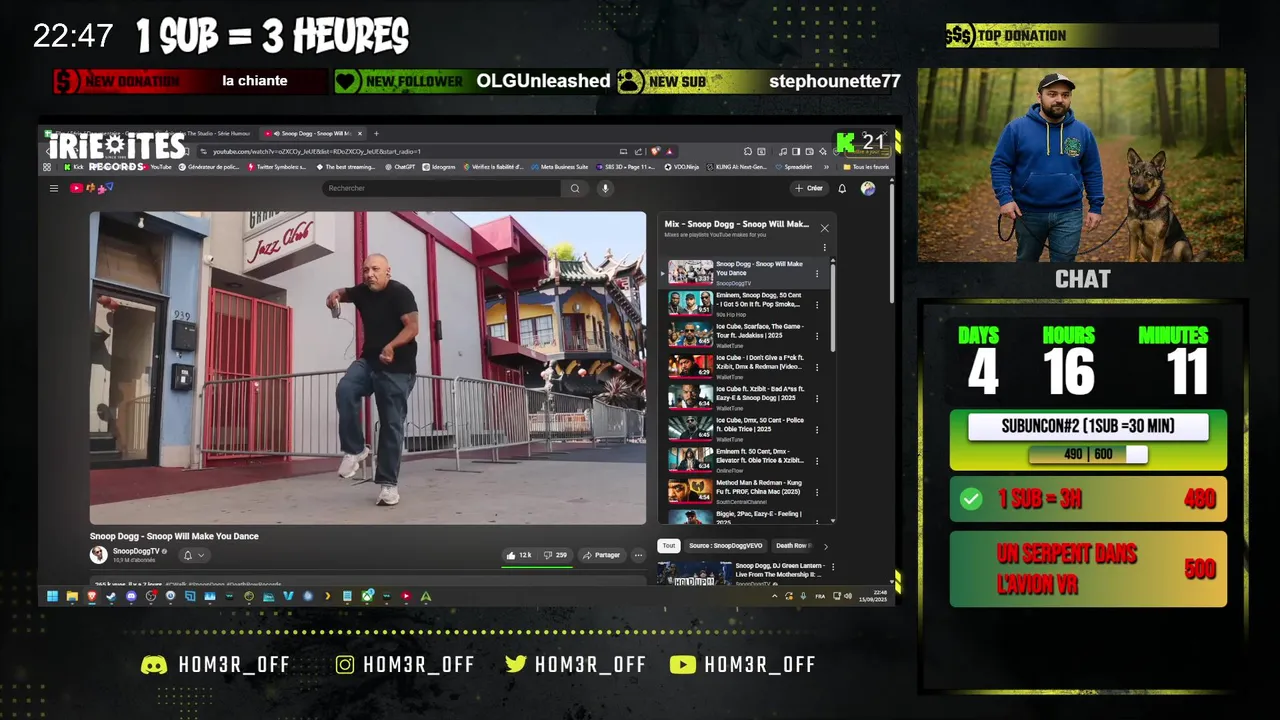Like the video with 12 k likes
This screenshot has height=720, width=1280.
(519, 555)
